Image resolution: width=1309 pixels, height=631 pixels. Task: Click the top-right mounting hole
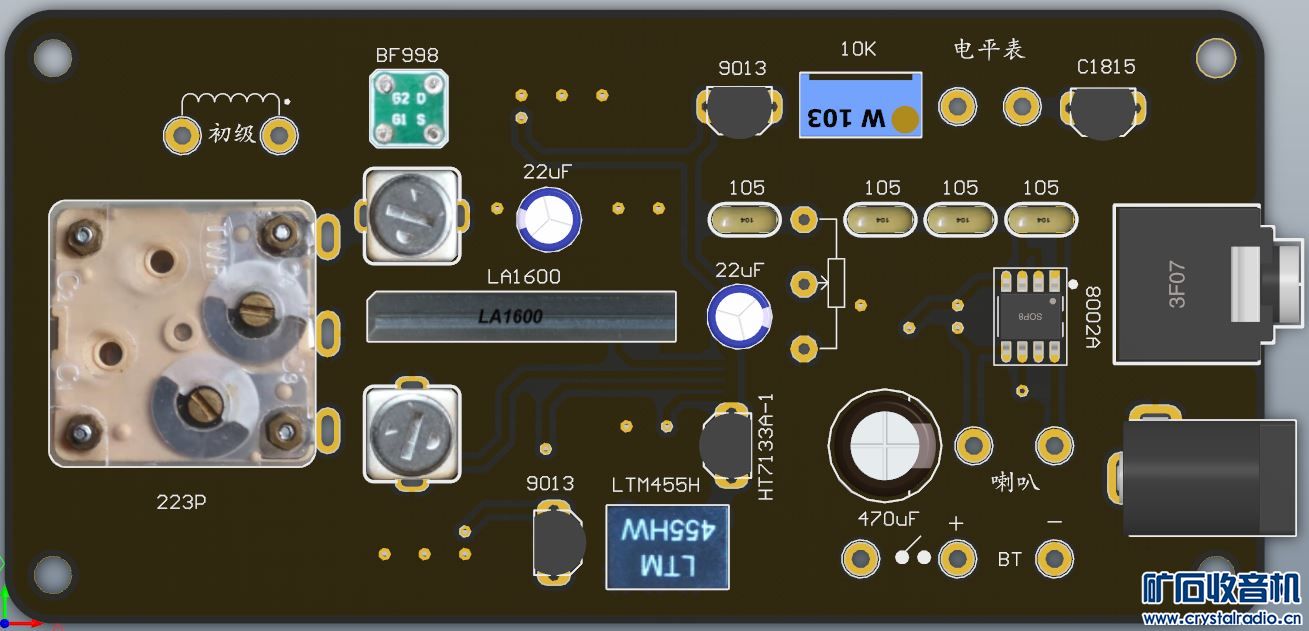pos(1215,56)
